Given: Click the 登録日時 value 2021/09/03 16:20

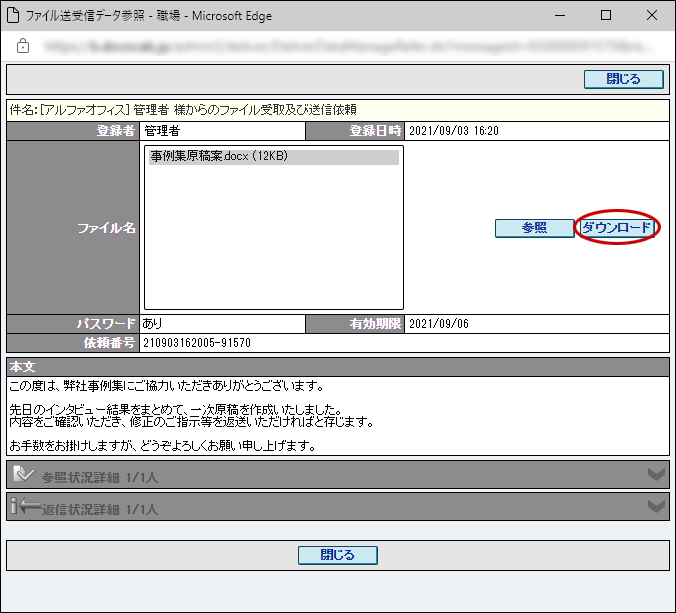Looking at the screenshot, I should point(453,131).
